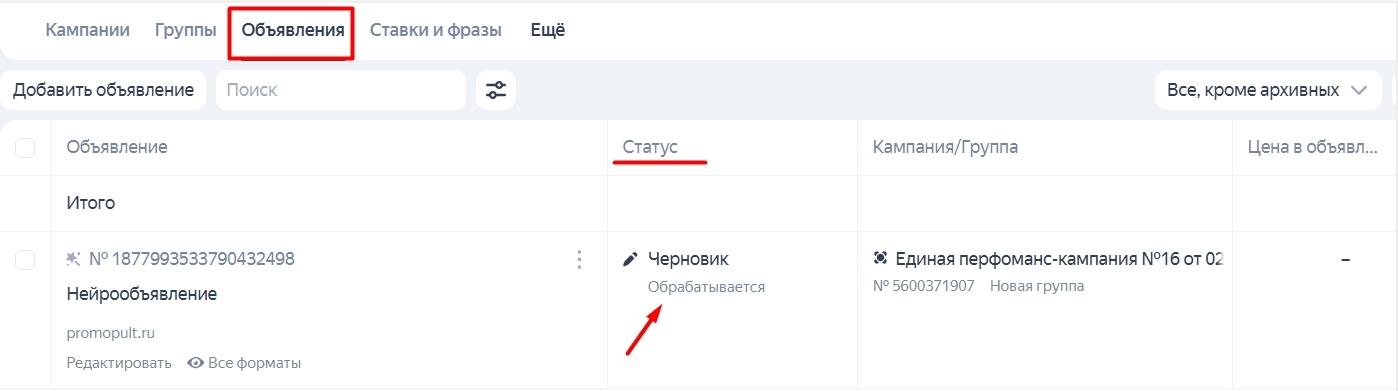Viewport: 1398px width, 391px height.
Task: Open the Ещё menu
Action: 547,30
